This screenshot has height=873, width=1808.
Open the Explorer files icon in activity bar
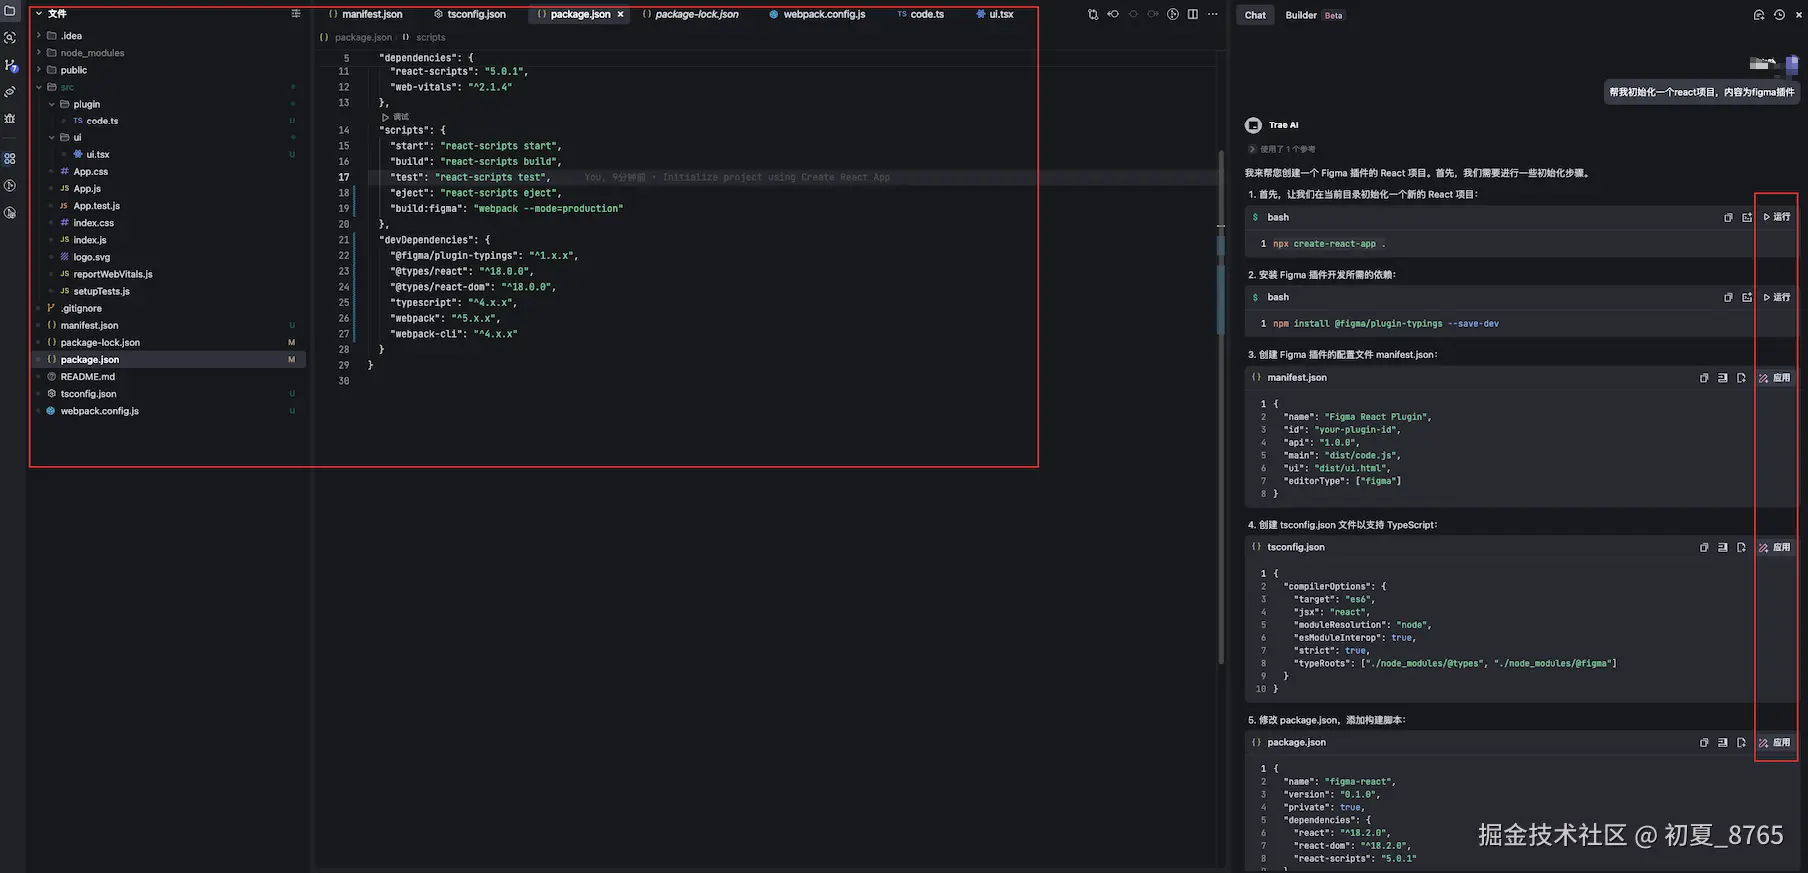(10, 11)
